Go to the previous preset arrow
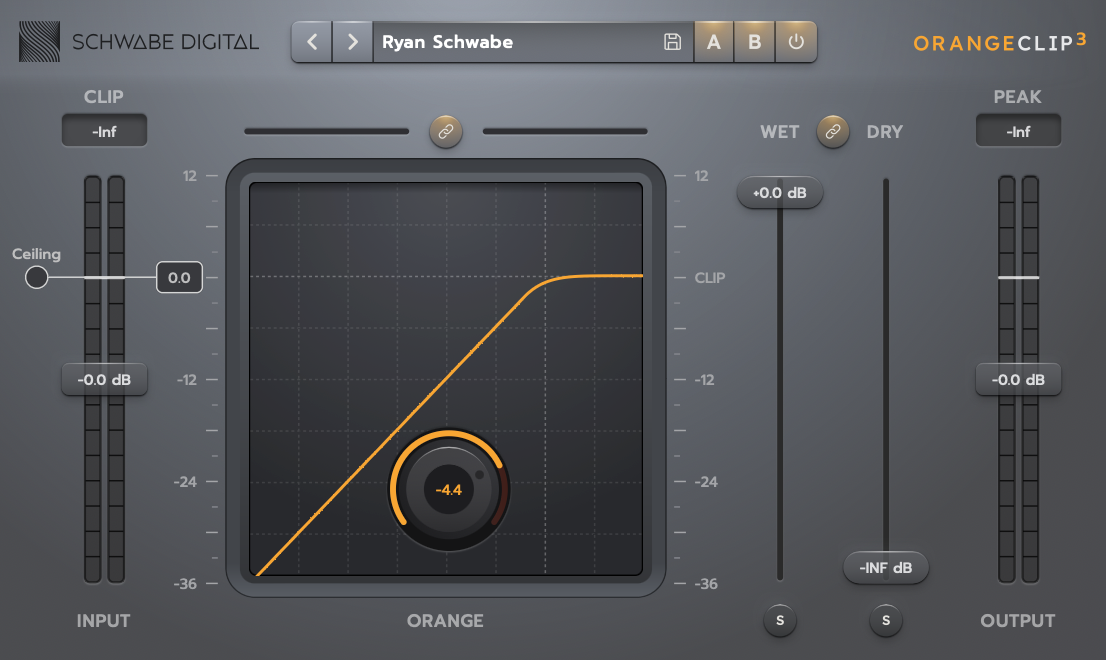The image size is (1106, 660). click(x=312, y=42)
